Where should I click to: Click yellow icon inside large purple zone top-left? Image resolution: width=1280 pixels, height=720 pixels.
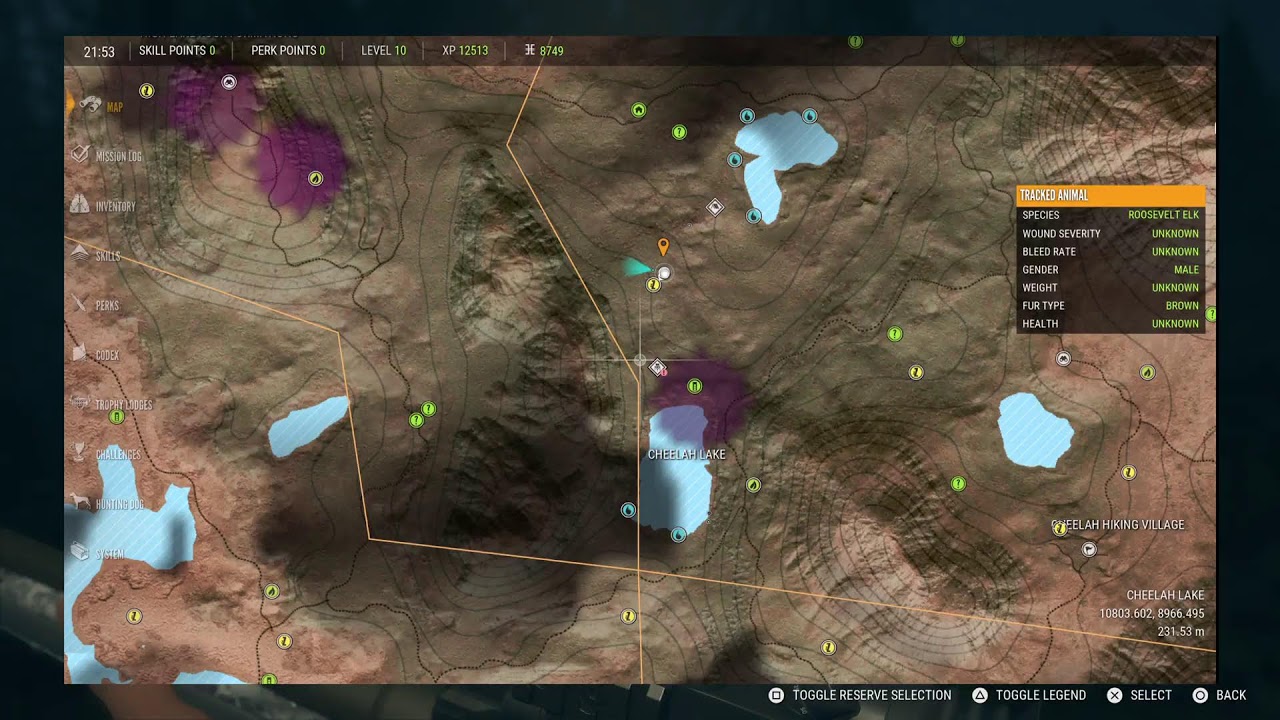[x=316, y=179]
